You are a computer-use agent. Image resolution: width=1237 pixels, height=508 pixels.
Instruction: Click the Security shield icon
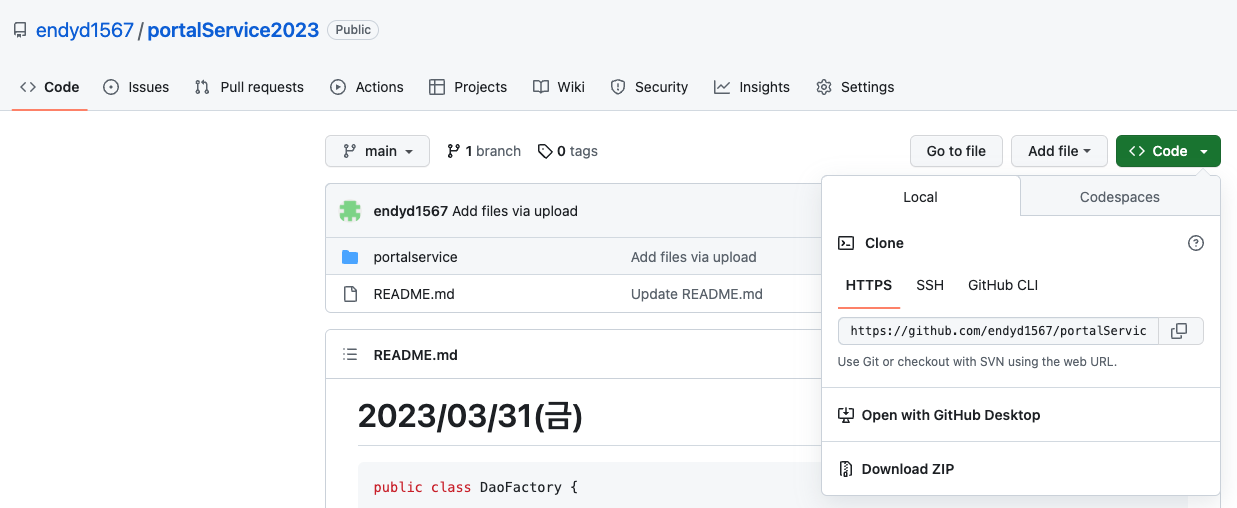pyautogui.click(x=618, y=87)
